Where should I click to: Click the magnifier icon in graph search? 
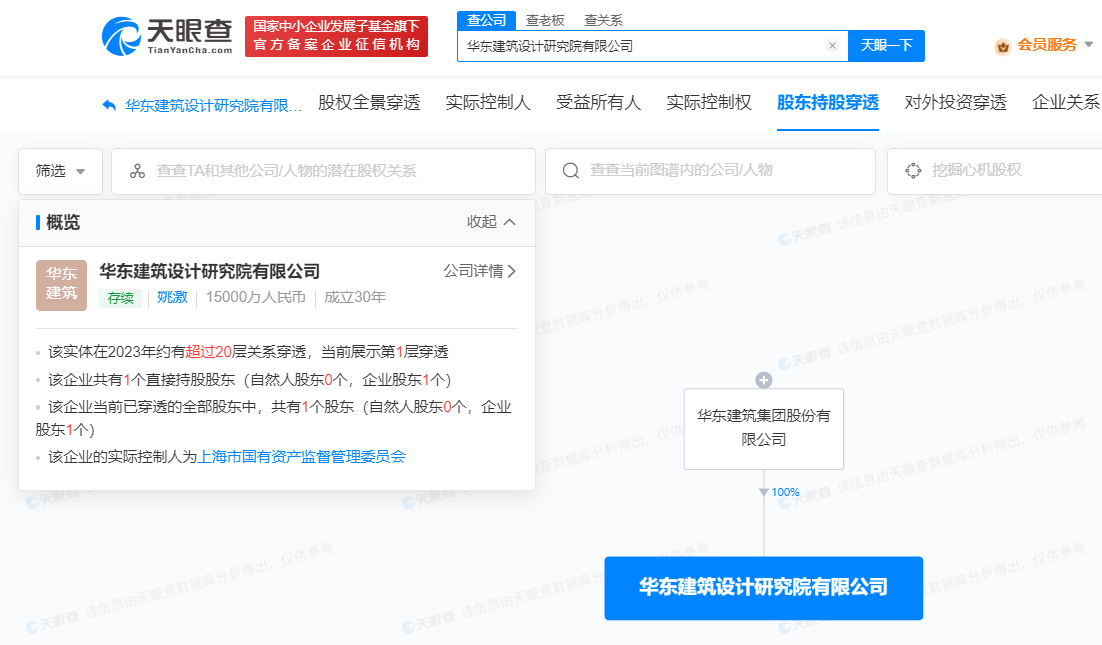pos(571,171)
